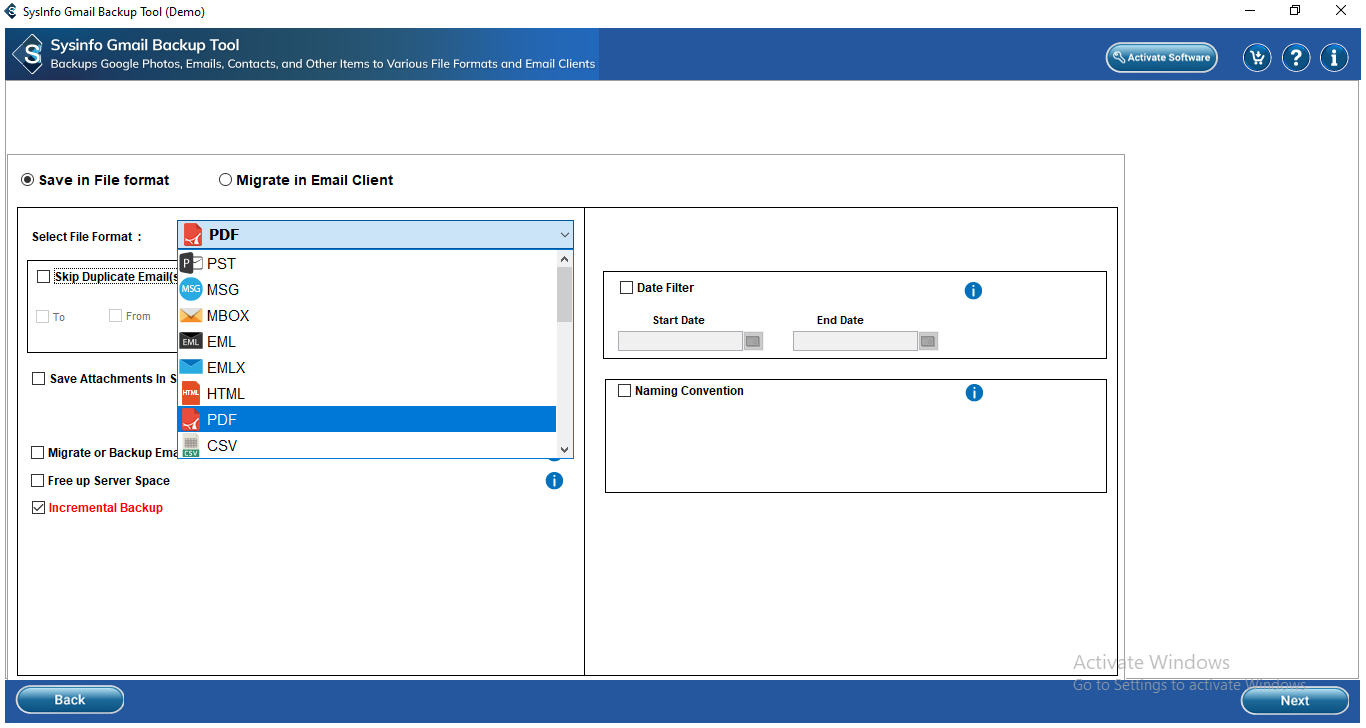The height and width of the screenshot is (728, 1366).
Task: Collapse the Select File Format dropdown
Action: coord(565,235)
